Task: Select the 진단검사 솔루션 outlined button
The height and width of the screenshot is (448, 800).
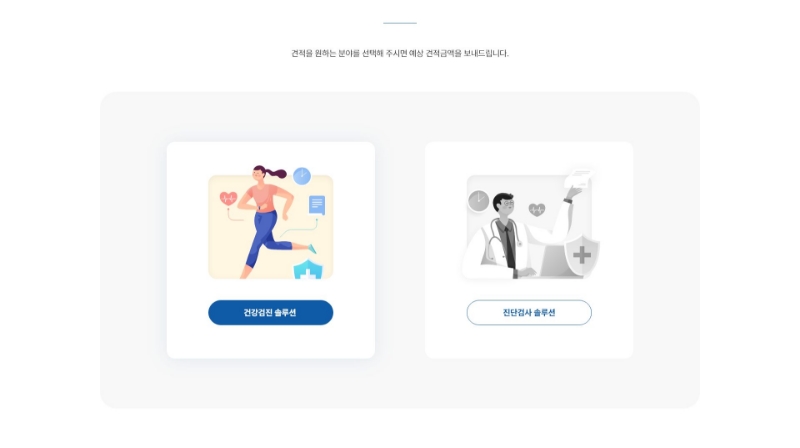Action: [529, 312]
